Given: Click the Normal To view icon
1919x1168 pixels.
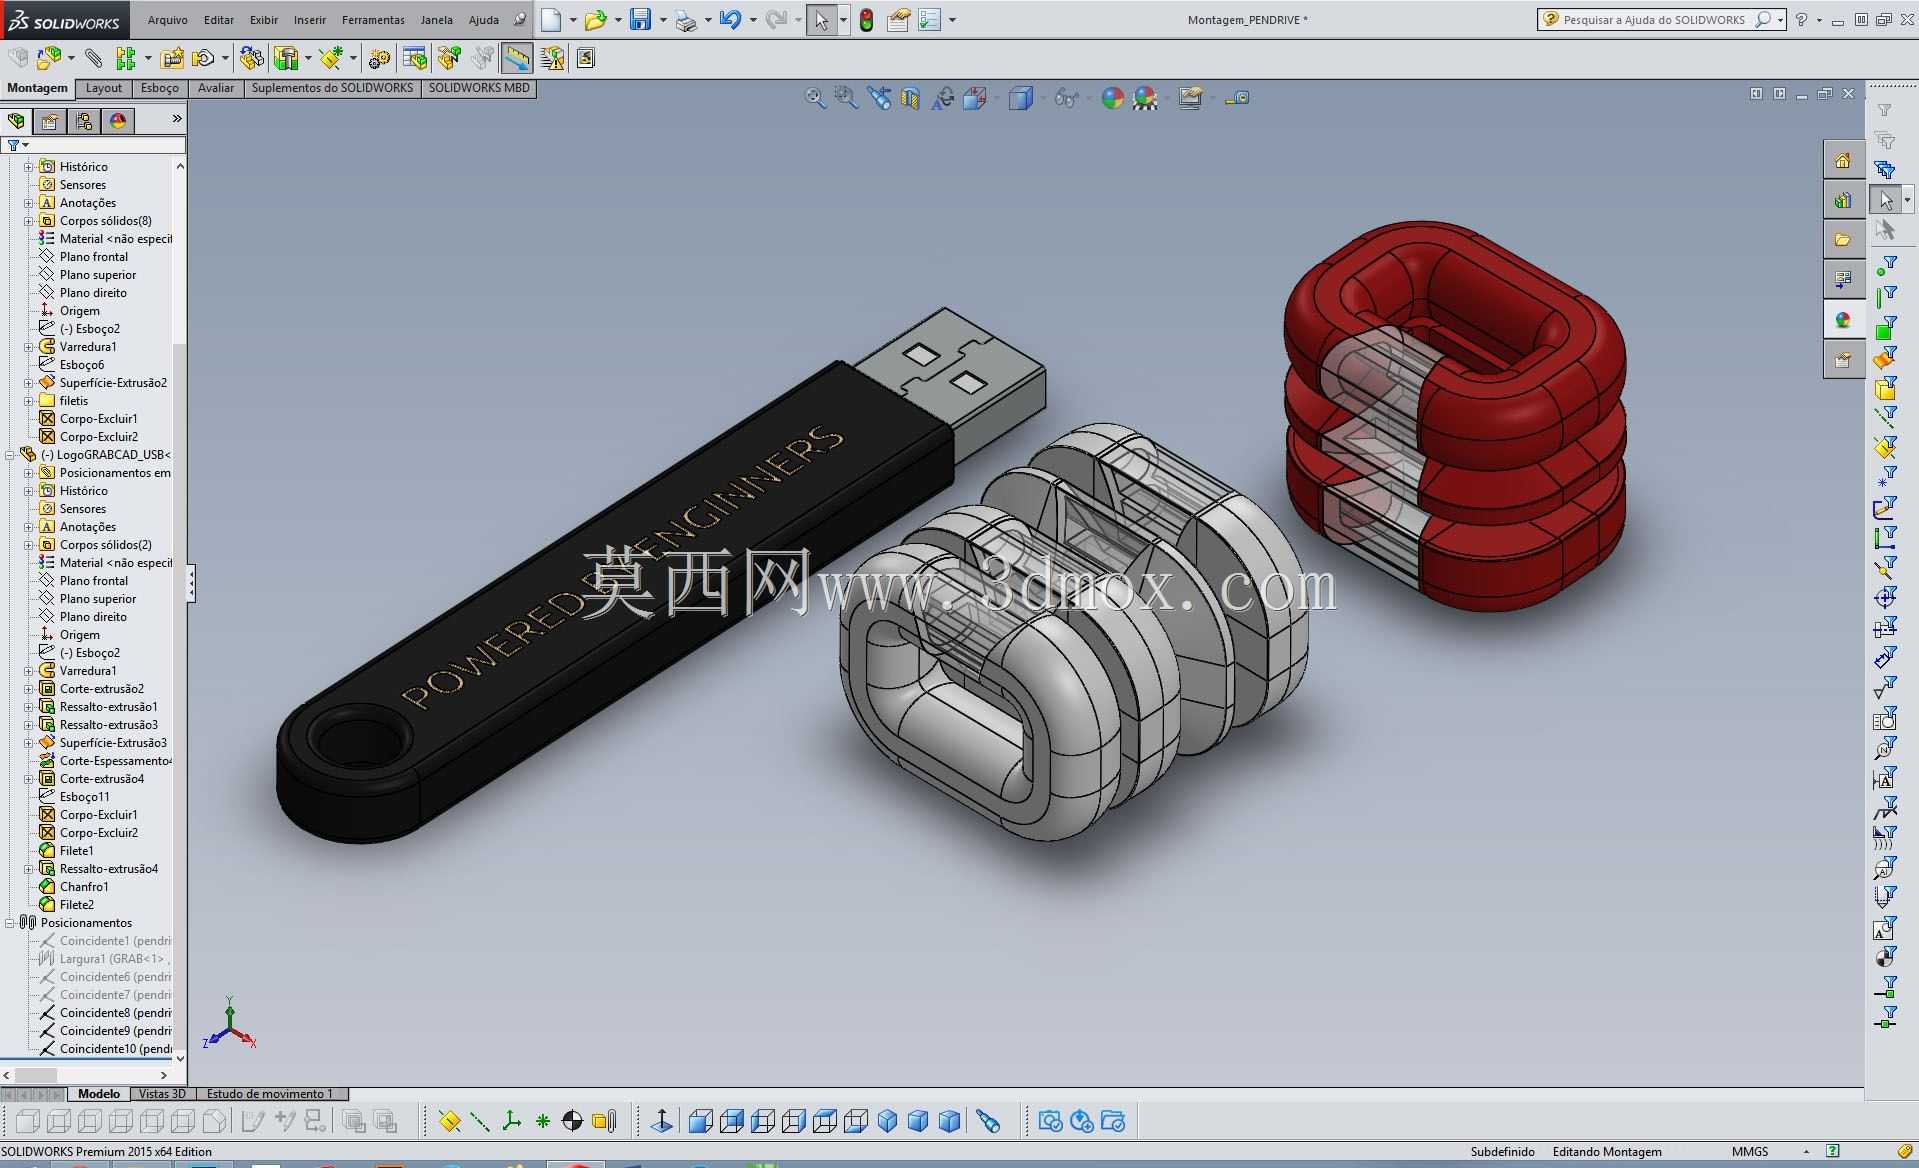Looking at the screenshot, I should point(661,1121).
